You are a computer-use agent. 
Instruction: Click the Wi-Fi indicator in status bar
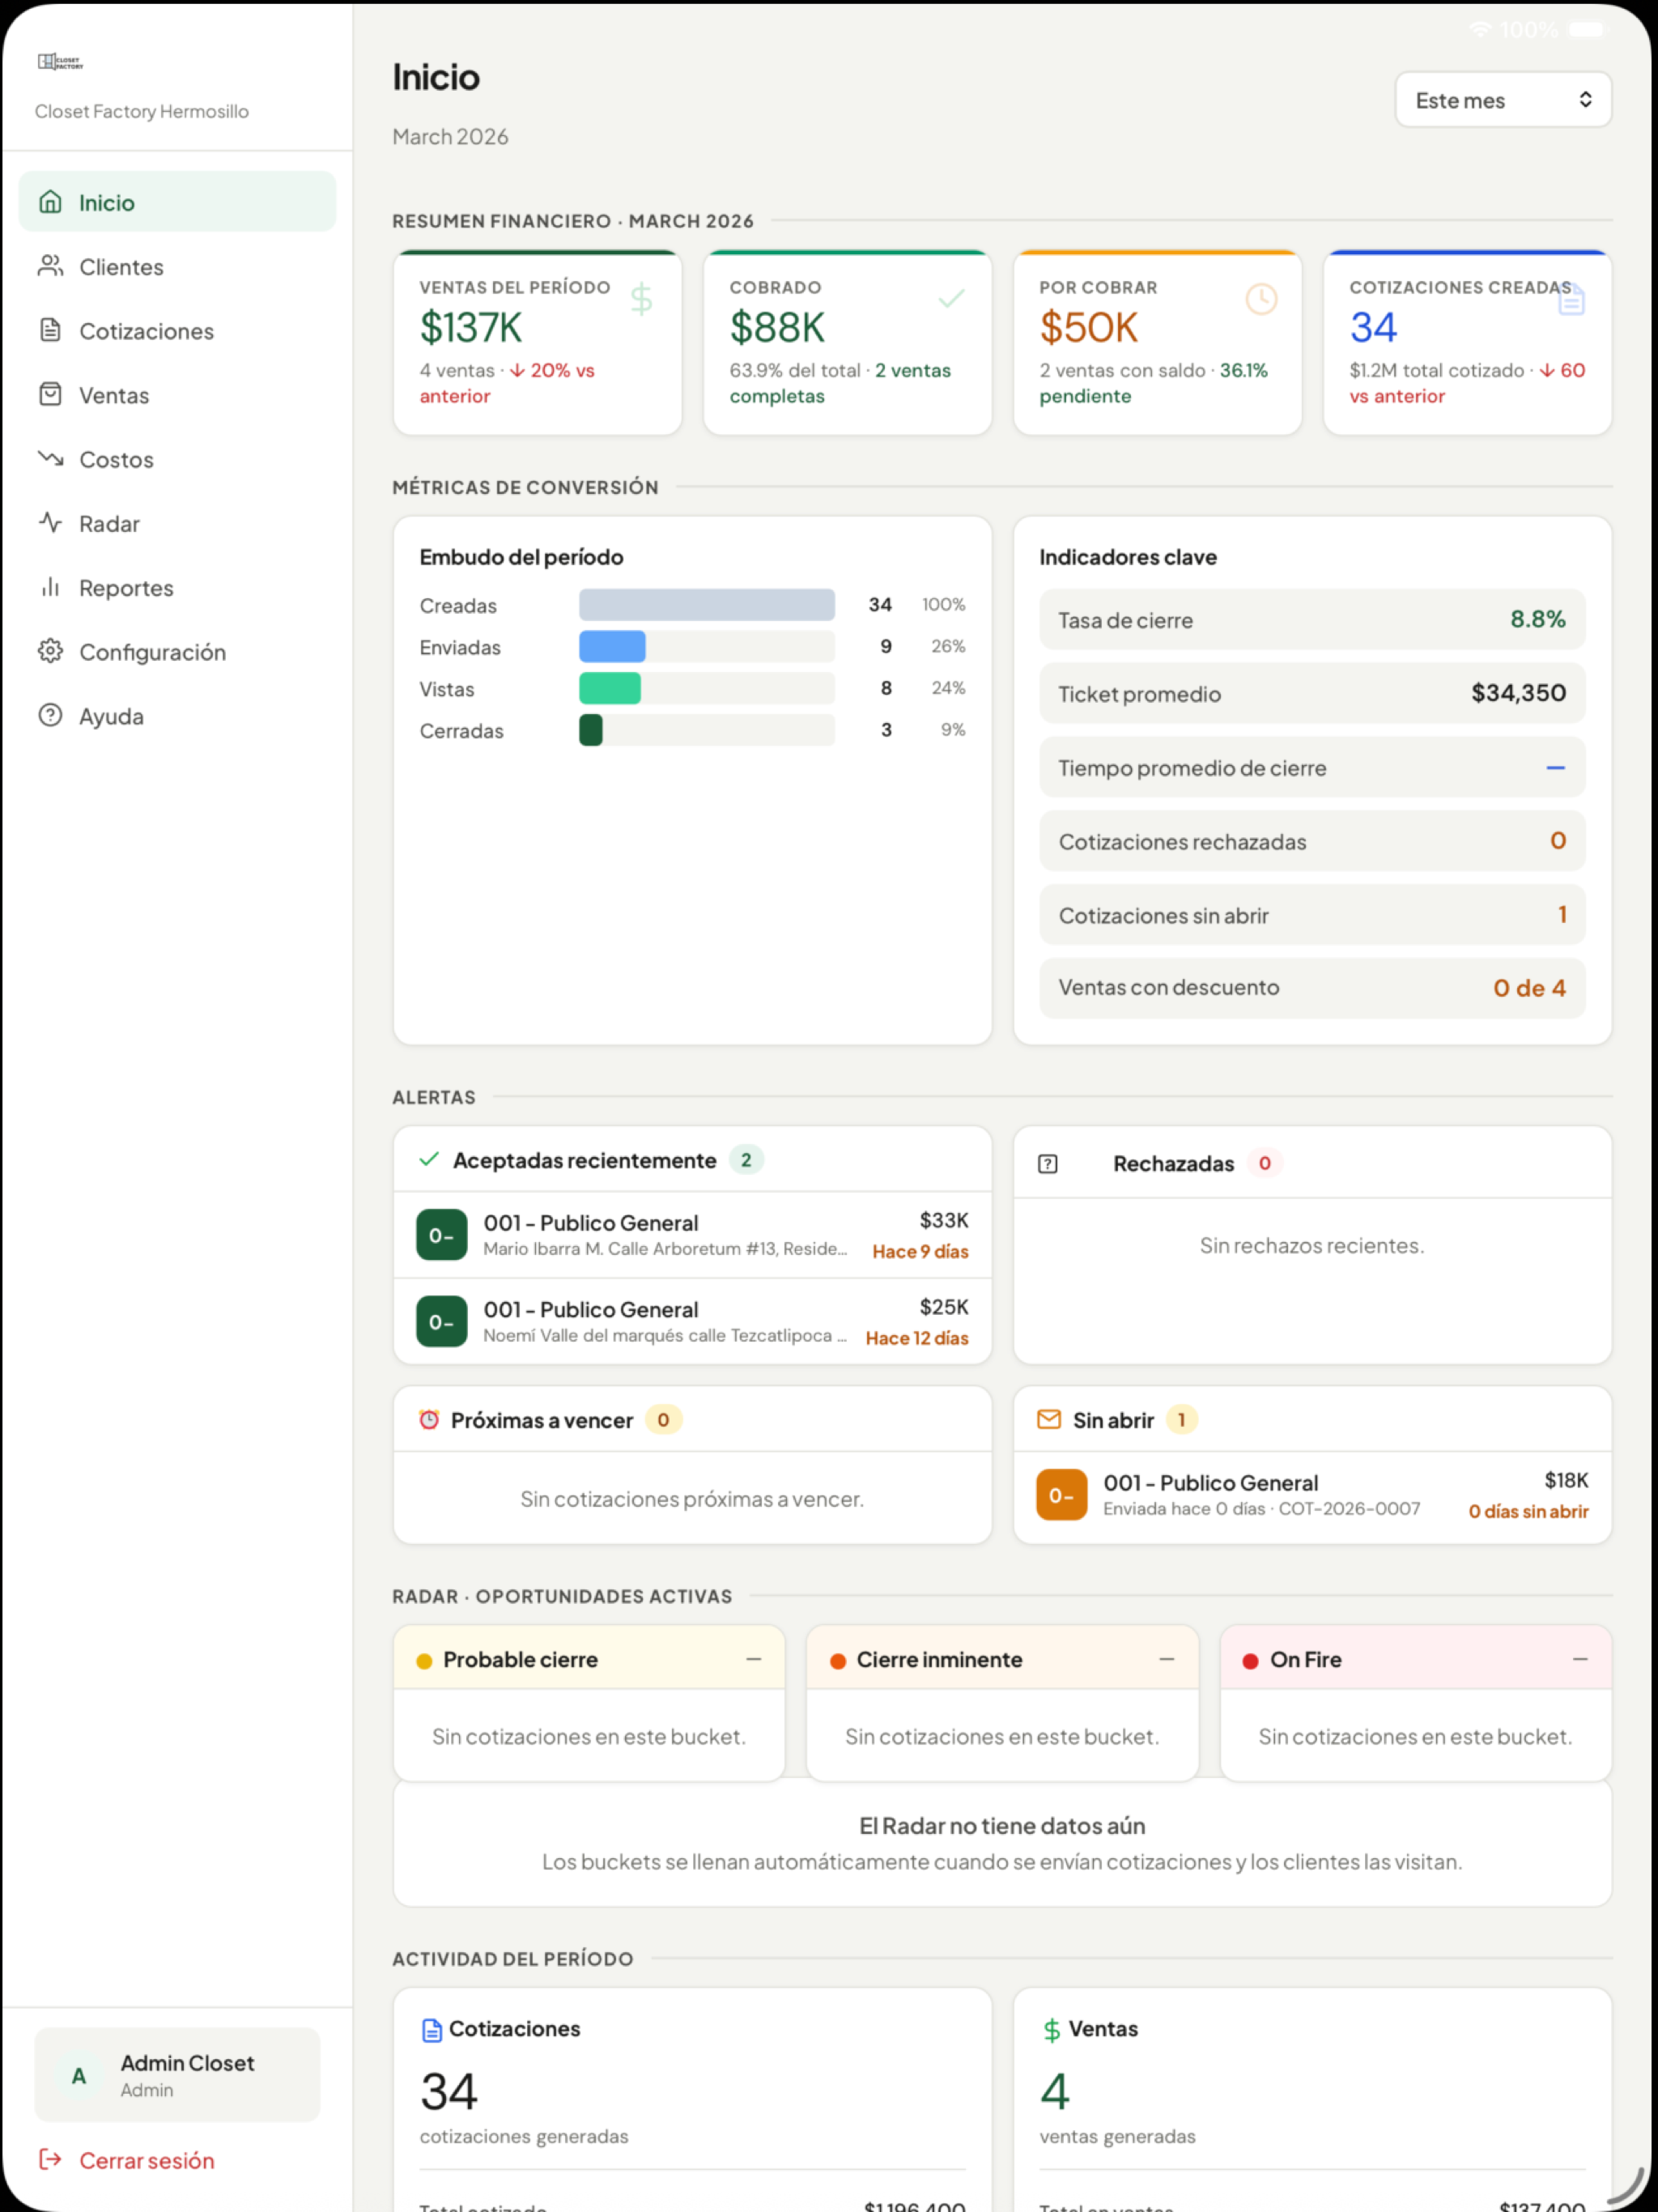pos(1479,30)
